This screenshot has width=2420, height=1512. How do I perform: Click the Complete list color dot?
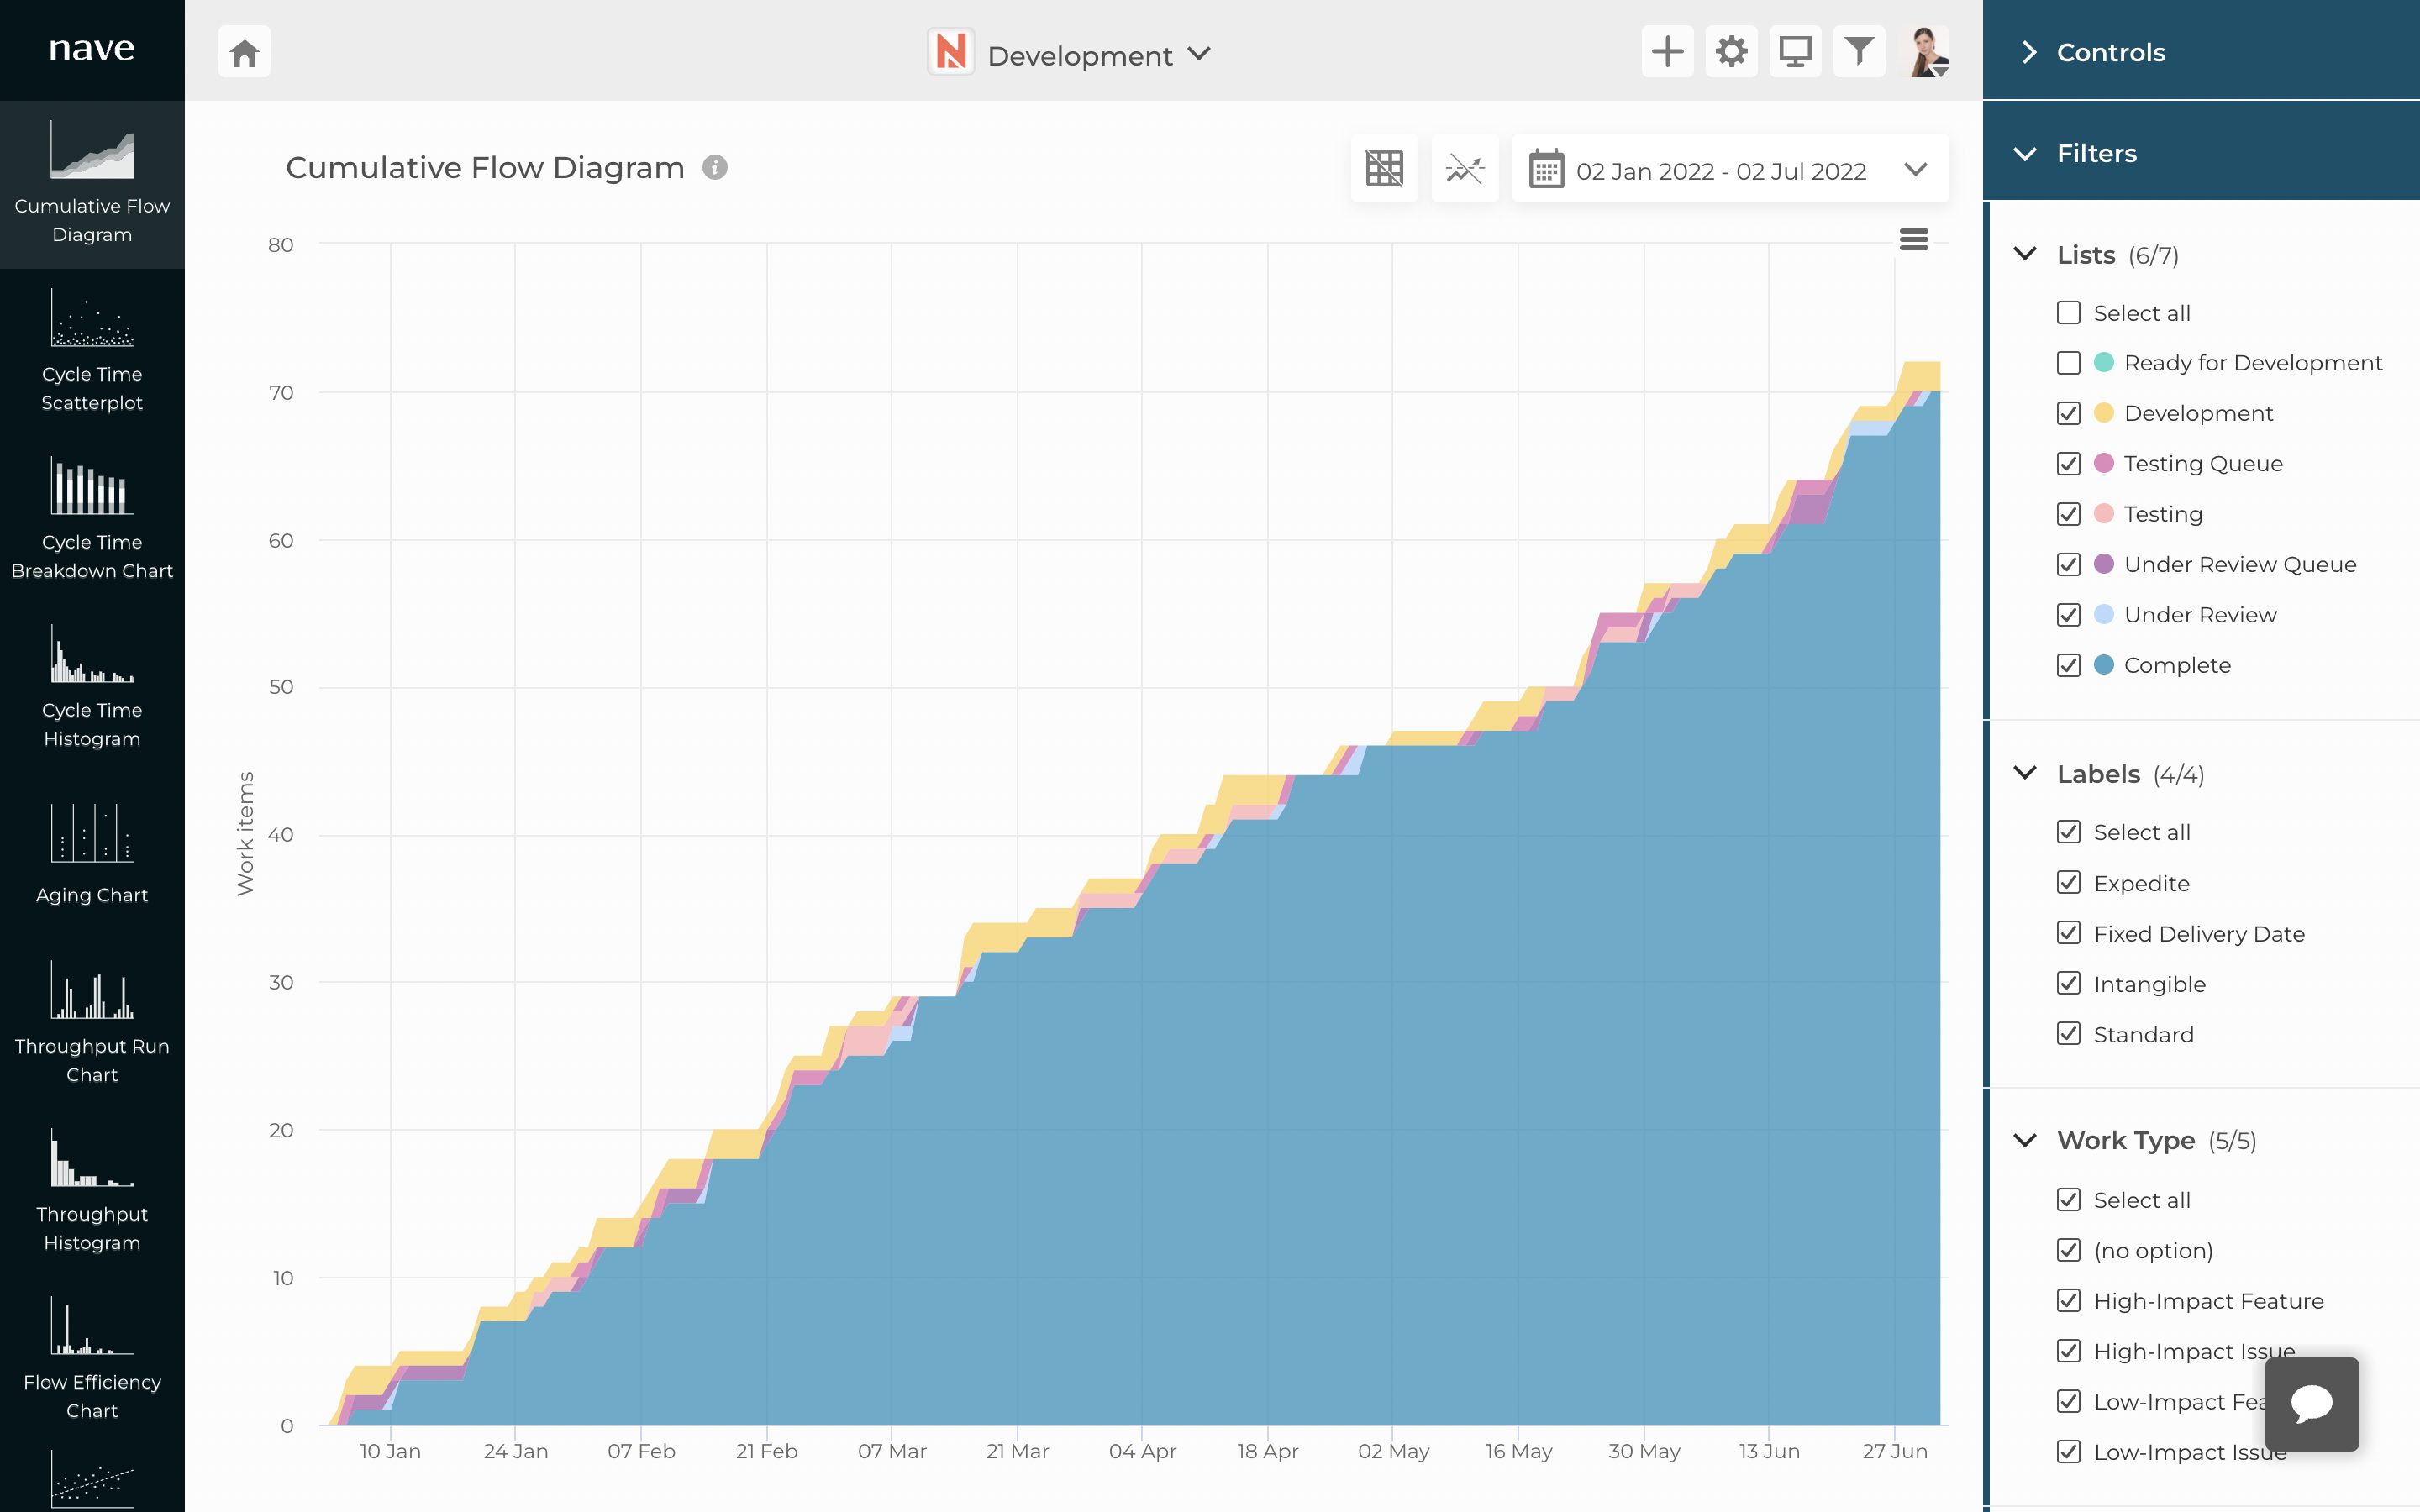[x=2103, y=665]
